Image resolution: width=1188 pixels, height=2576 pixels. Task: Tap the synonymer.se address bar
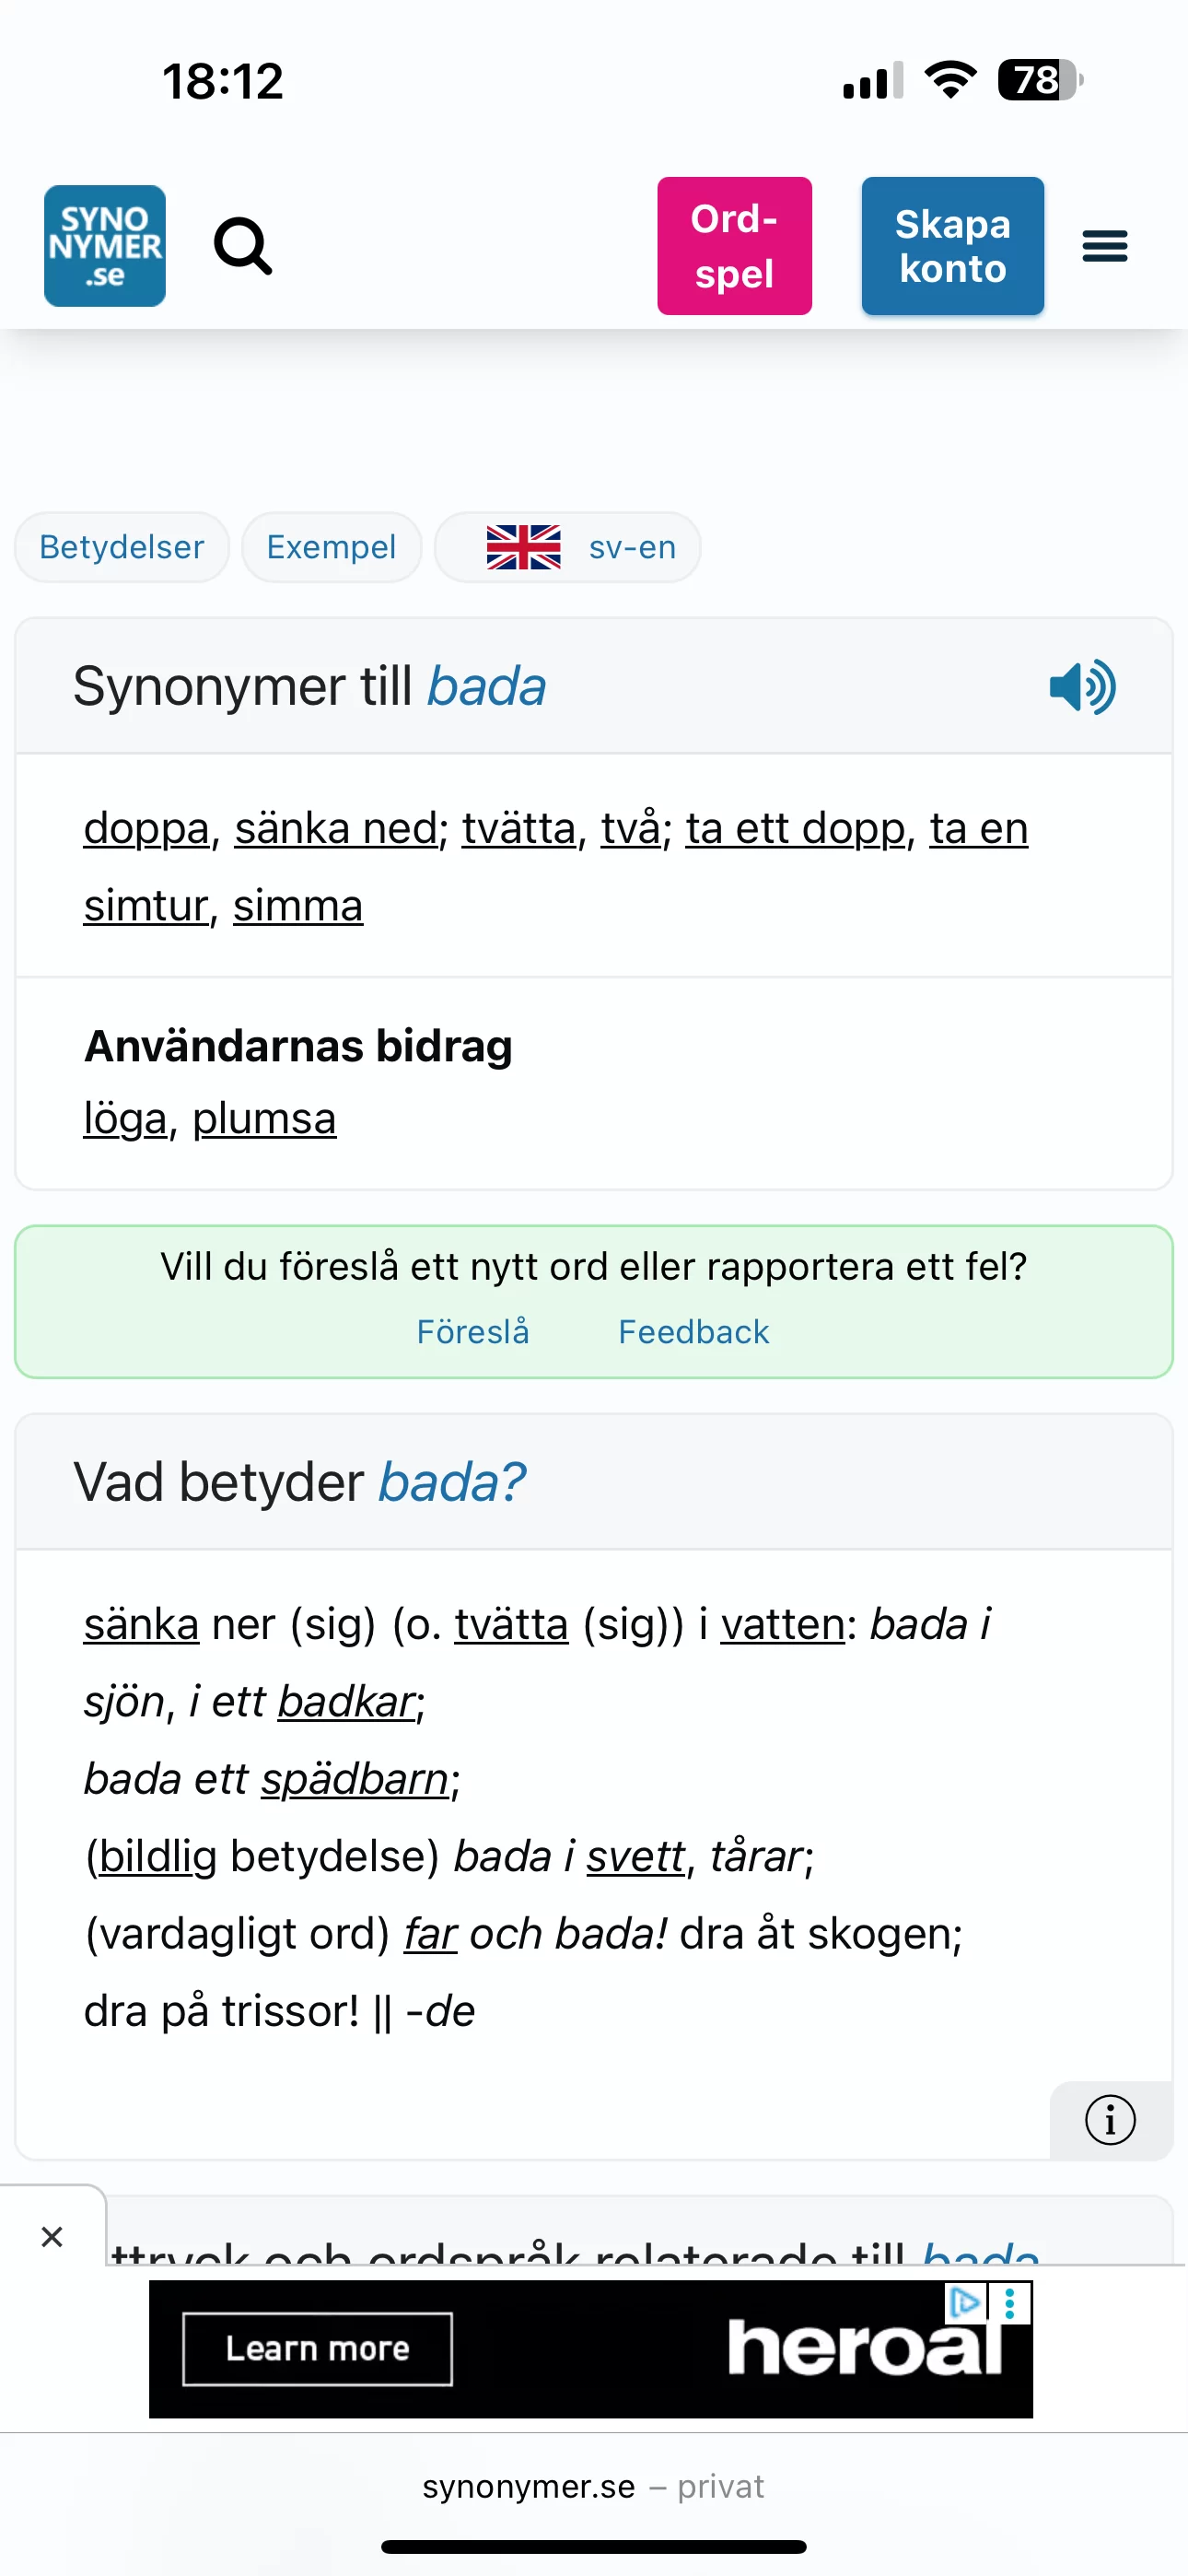tap(593, 2486)
